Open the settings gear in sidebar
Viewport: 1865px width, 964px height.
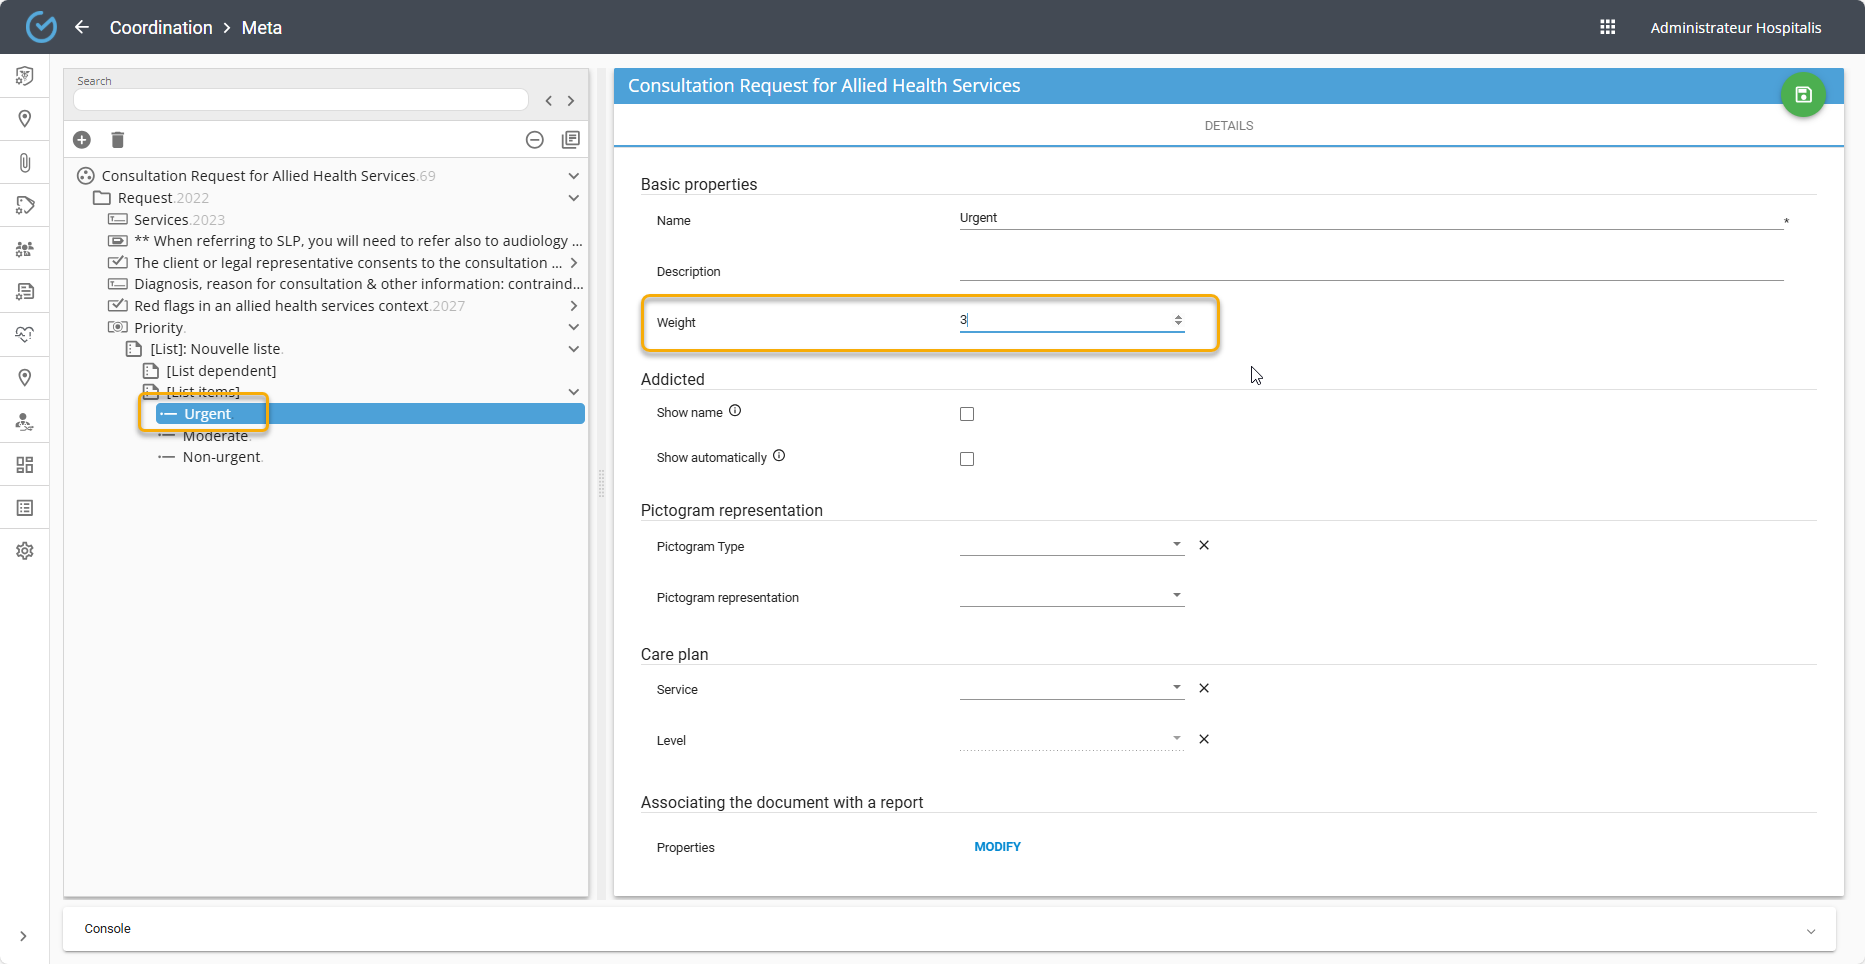coord(25,551)
